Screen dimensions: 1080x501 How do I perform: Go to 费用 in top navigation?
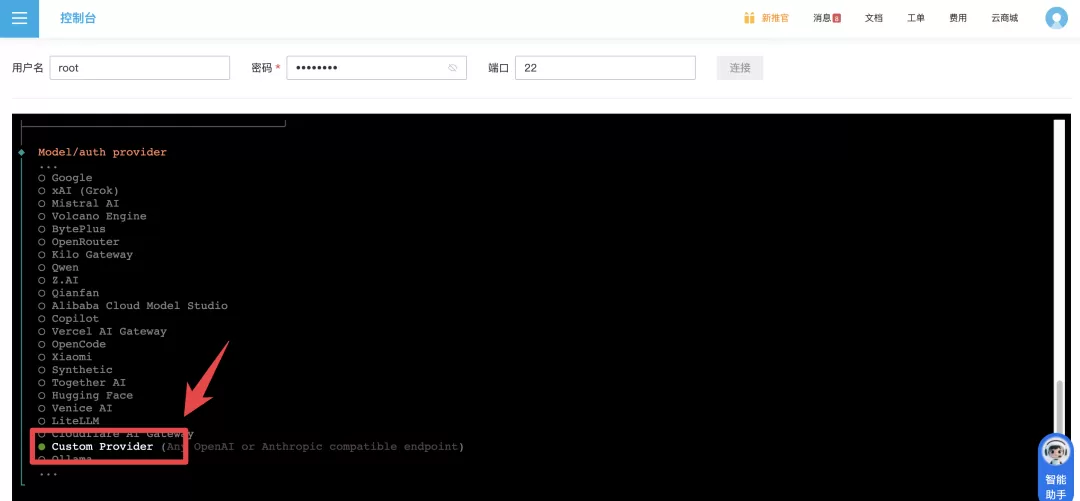click(957, 18)
